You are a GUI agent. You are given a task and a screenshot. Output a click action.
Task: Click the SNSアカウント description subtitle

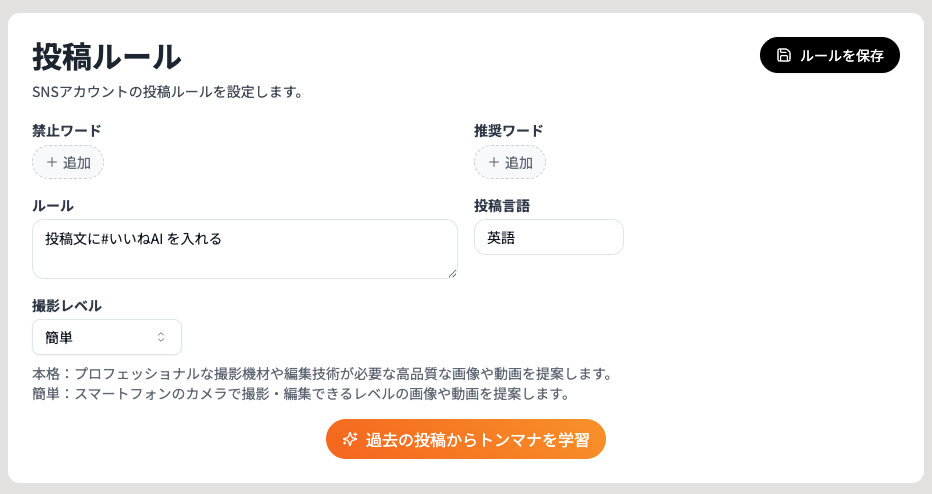(167, 92)
